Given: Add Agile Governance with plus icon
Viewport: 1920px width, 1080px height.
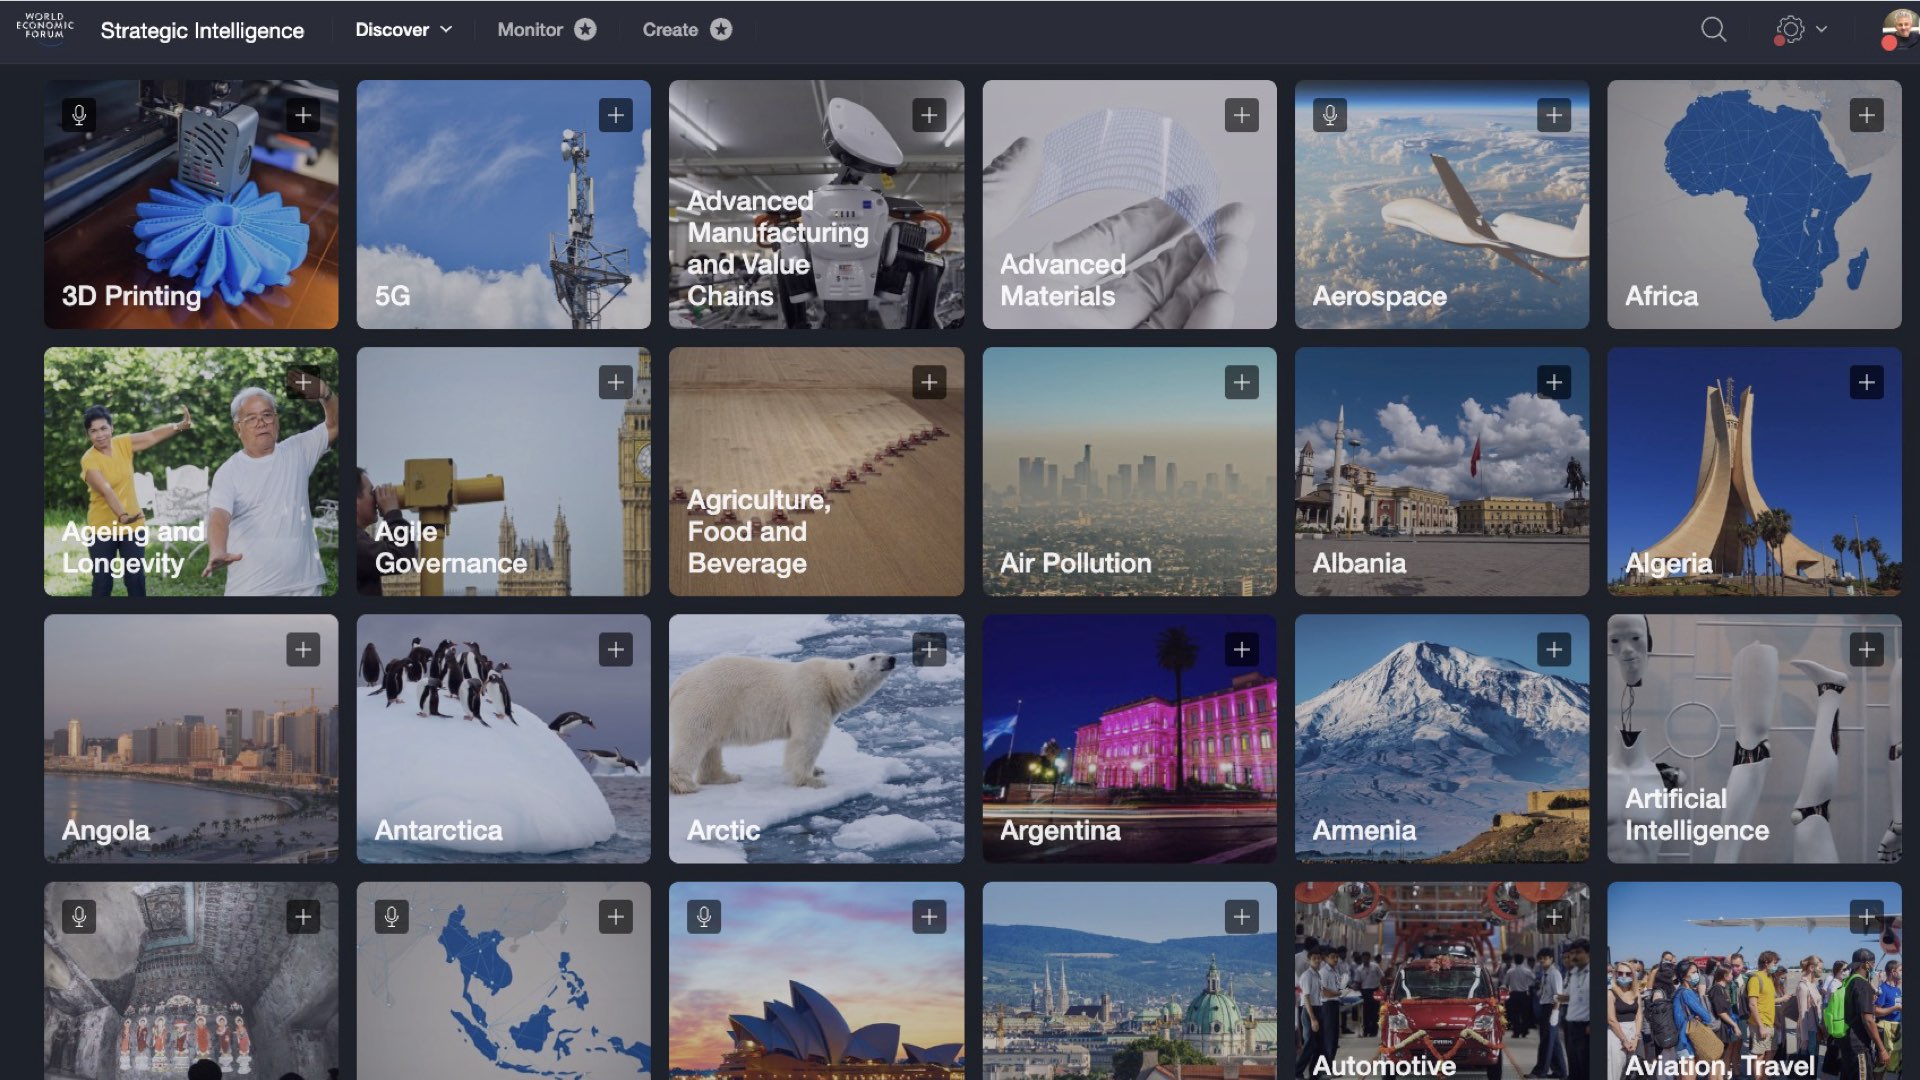Looking at the screenshot, I should 616,382.
